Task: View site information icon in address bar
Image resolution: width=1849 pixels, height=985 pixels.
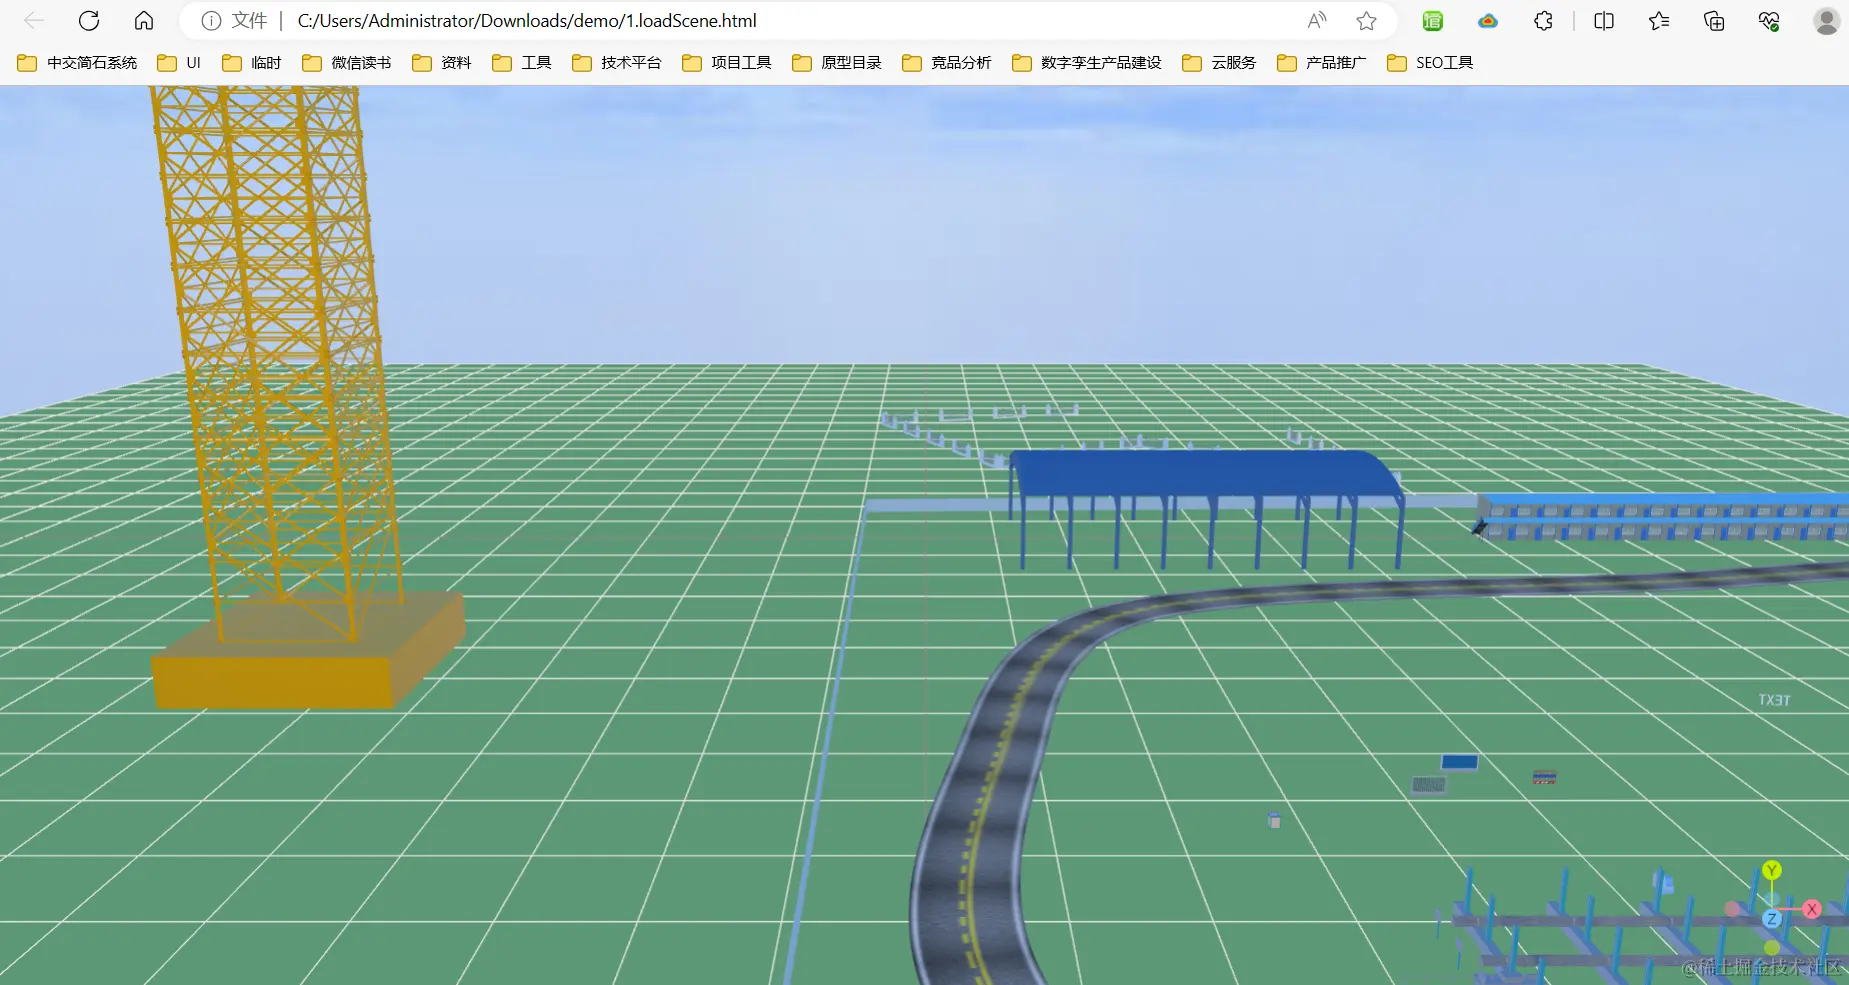Action: pyautogui.click(x=211, y=21)
